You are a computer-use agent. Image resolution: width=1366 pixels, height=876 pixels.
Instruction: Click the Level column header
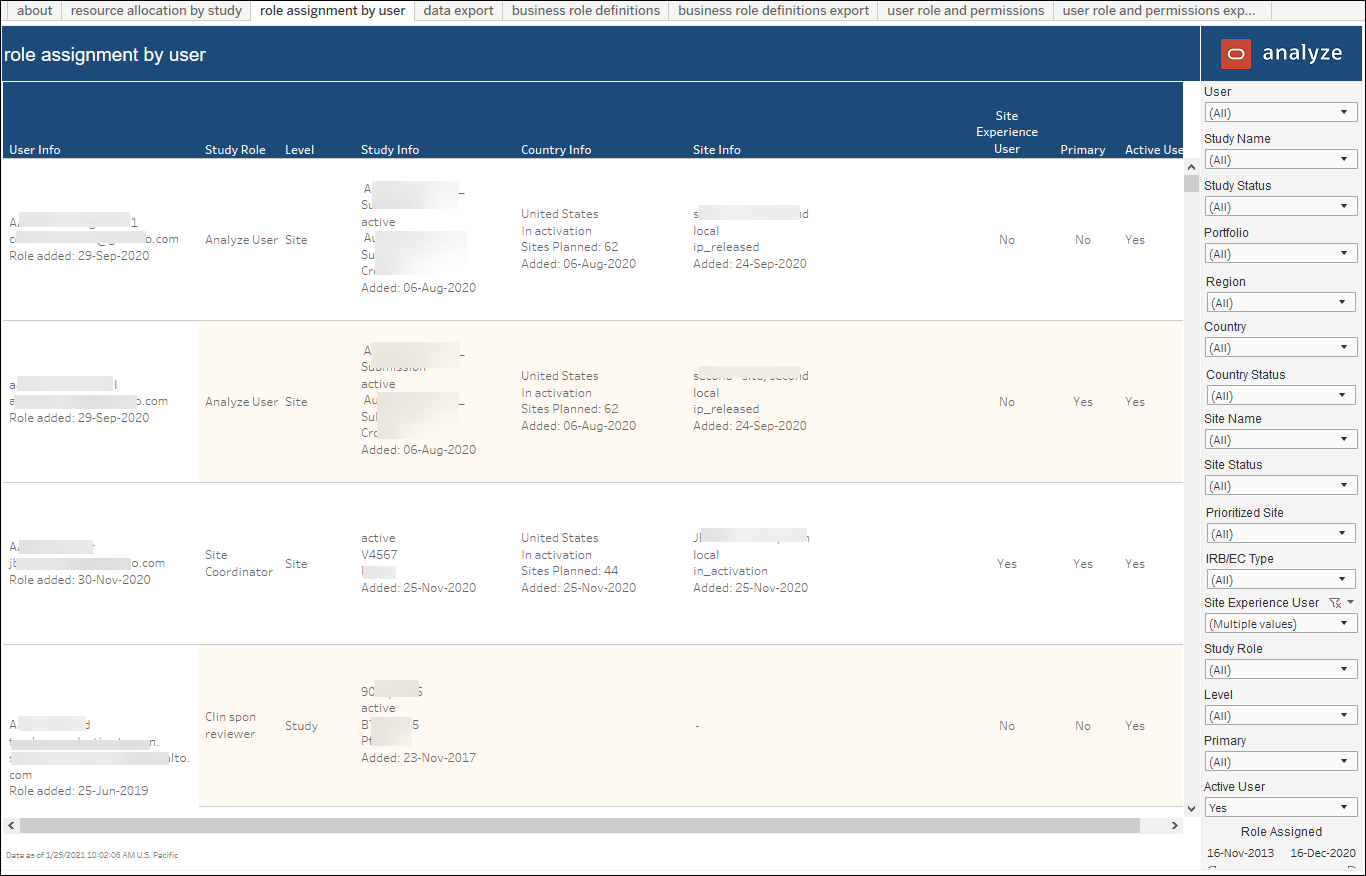coord(300,150)
